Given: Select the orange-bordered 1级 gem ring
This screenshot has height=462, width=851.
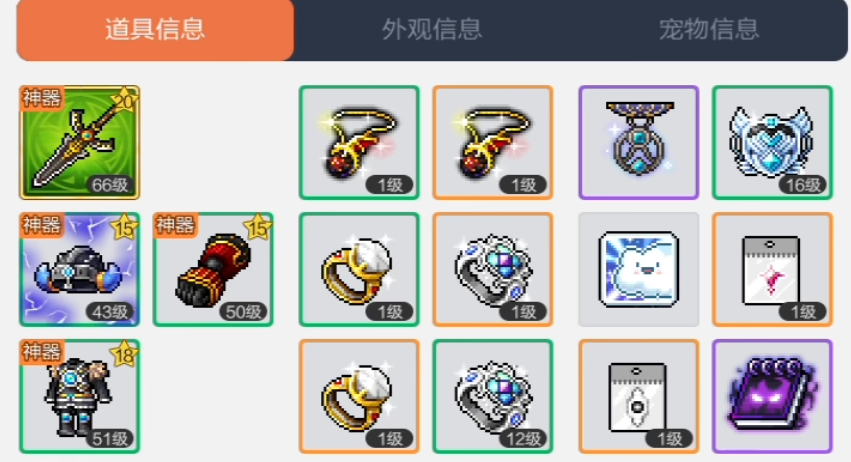Looking at the screenshot, I should tap(493, 269).
